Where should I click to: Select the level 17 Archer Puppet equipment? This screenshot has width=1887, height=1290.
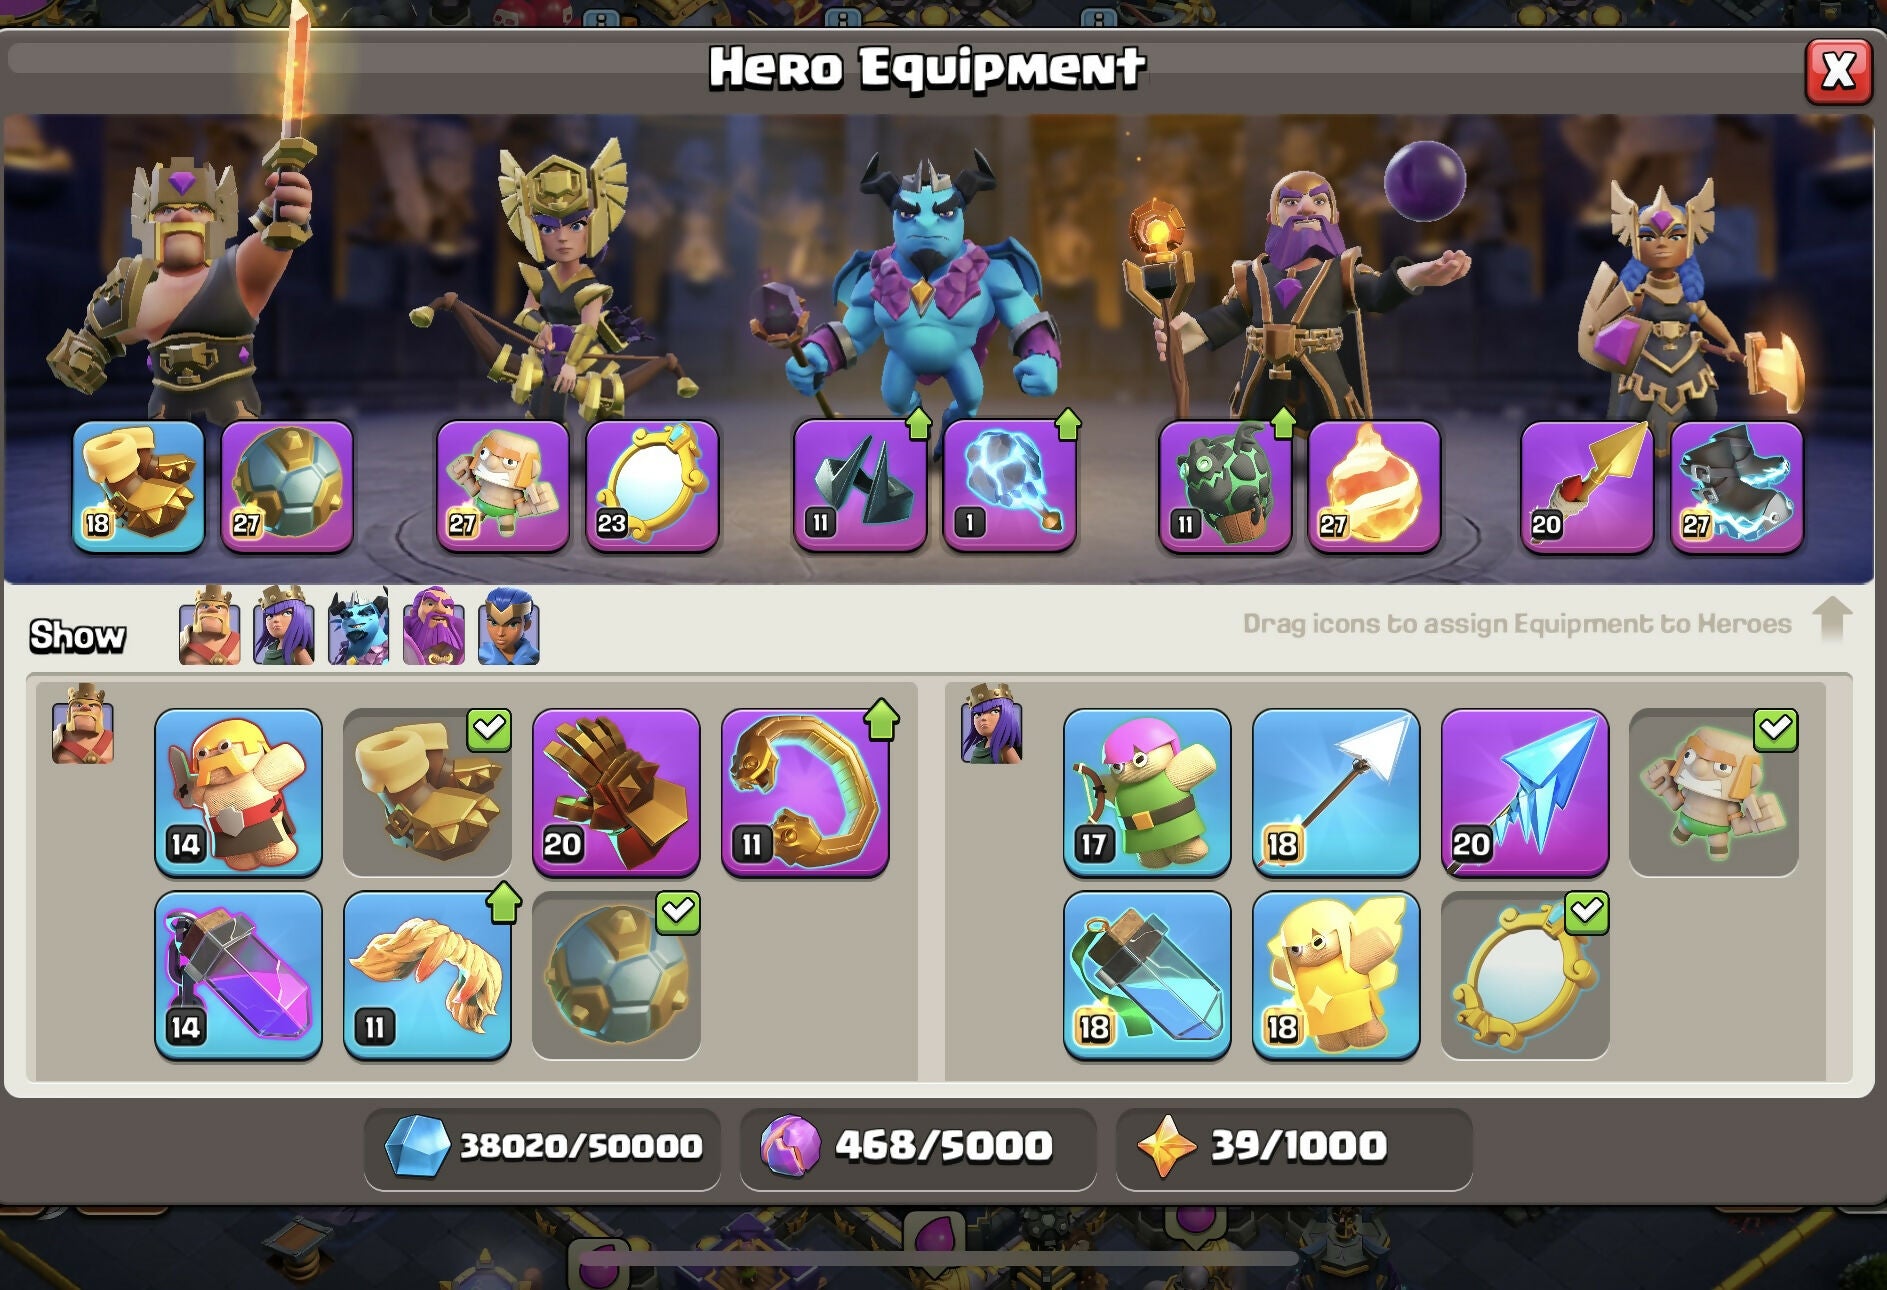click(1147, 793)
